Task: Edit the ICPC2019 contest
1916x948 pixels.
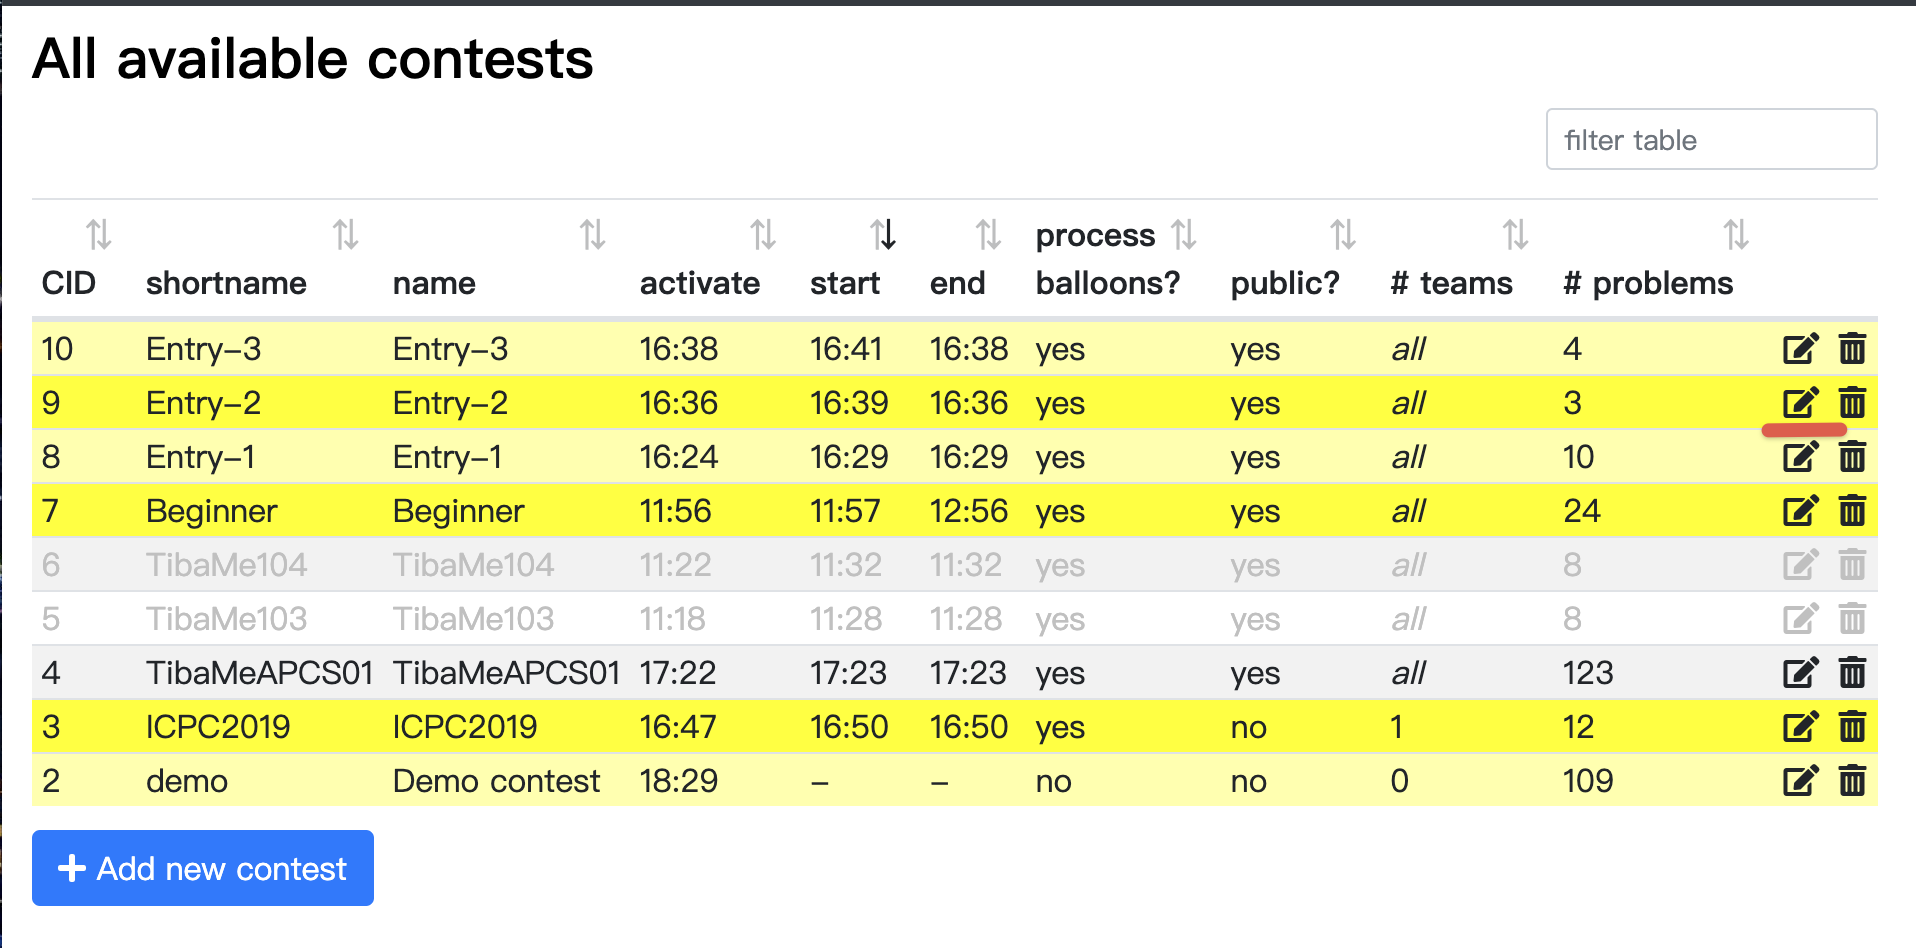Action: (1800, 727)
